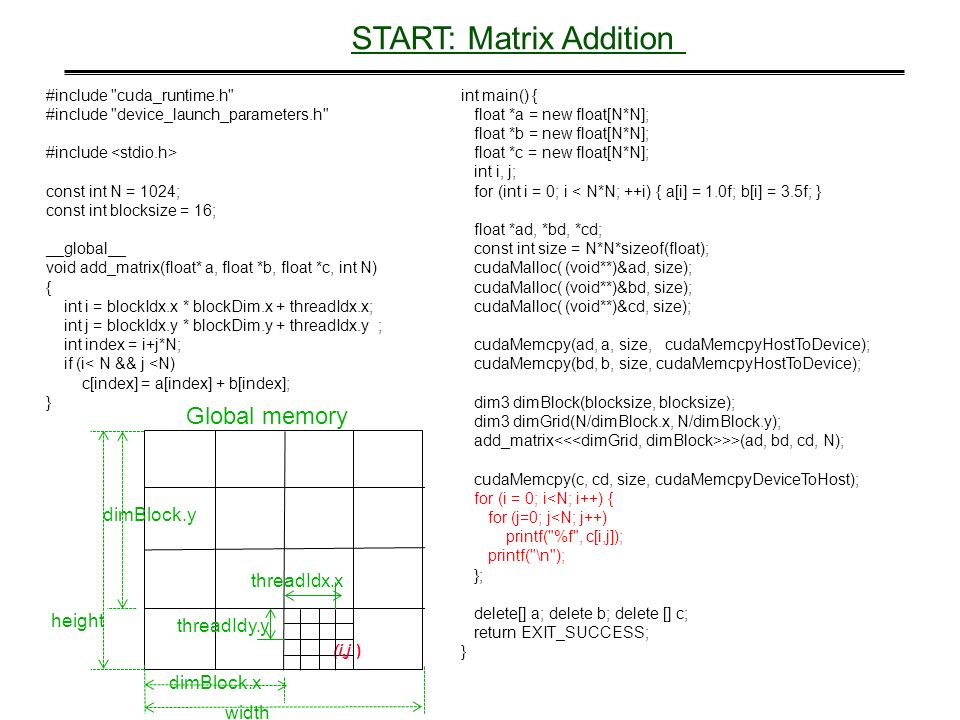Image resolution: width=960 pixels, height=720 pixels.
Task: Click 'float *ad, *bd, *cd;' line
Action: click(538, 230)
